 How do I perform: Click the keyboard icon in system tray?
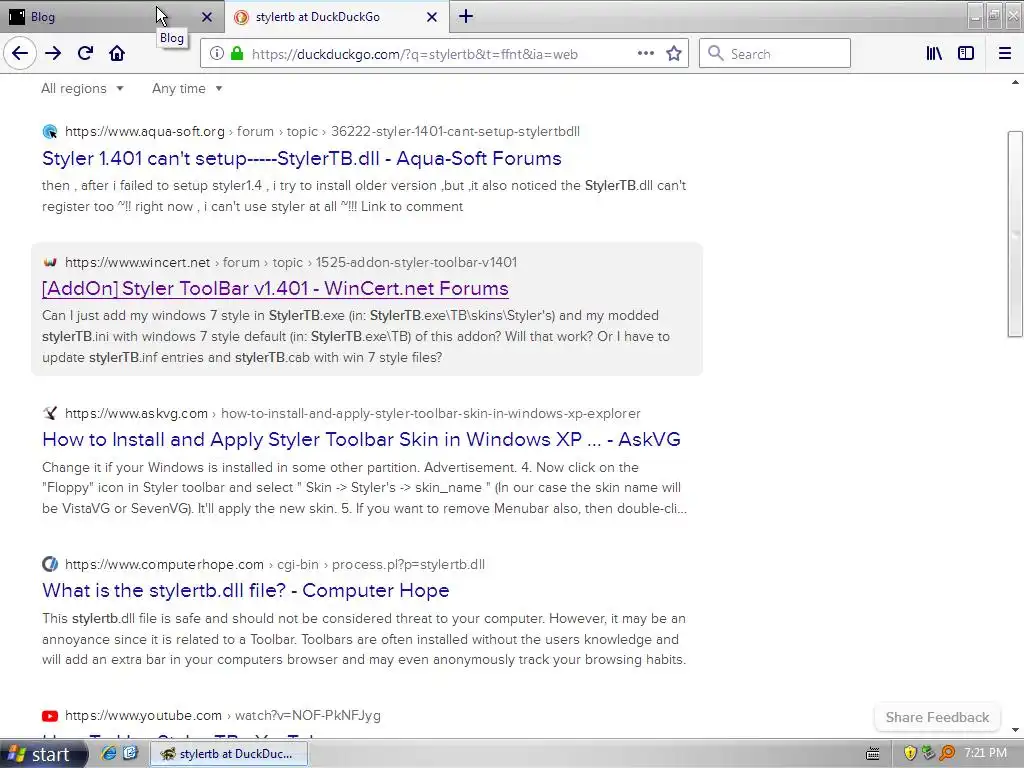pyautogui.click(x=872, y=754)
